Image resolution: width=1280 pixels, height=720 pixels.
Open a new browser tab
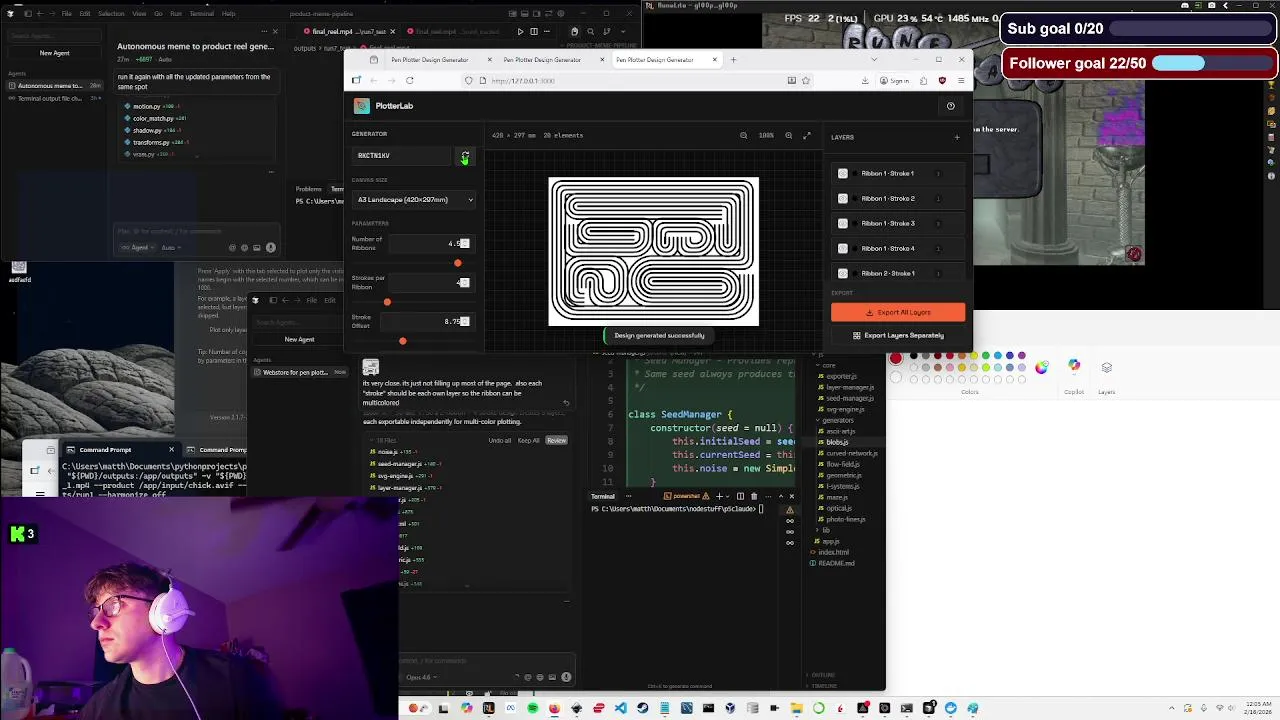[x=733, y=60]
